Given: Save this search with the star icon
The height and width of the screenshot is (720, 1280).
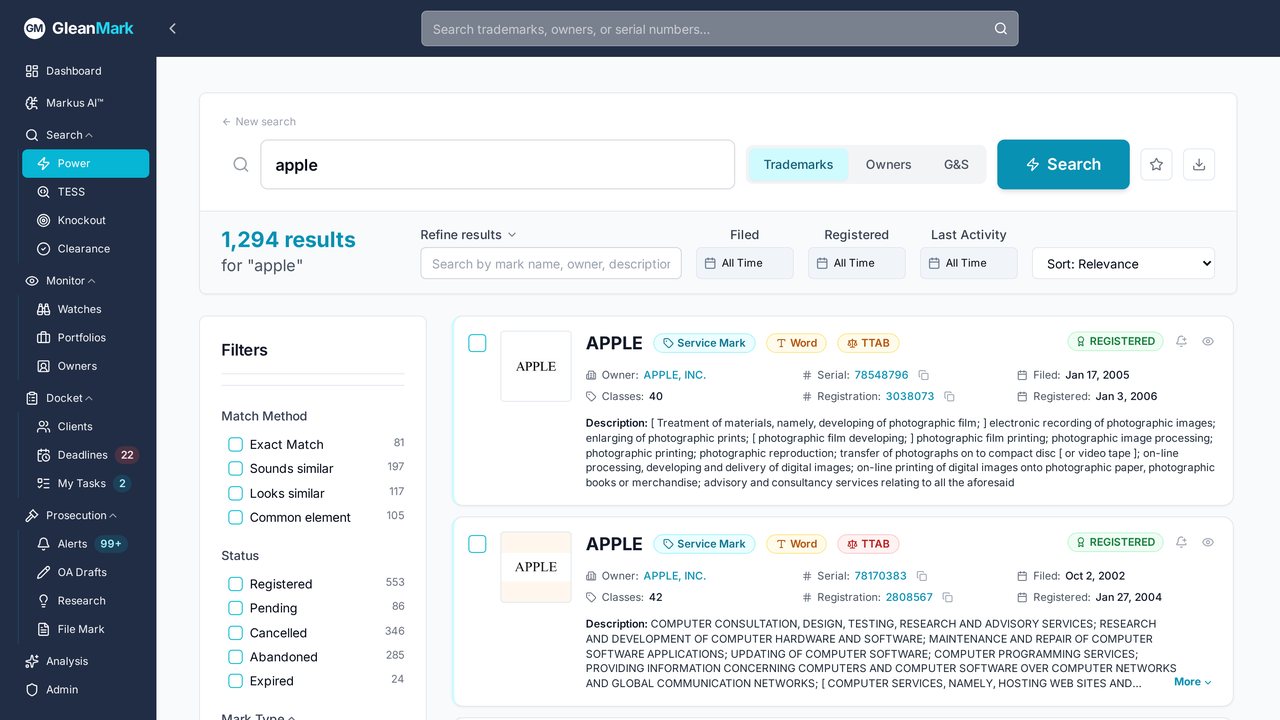Looking at the screenshot, I should click(x=1156, y=164).
